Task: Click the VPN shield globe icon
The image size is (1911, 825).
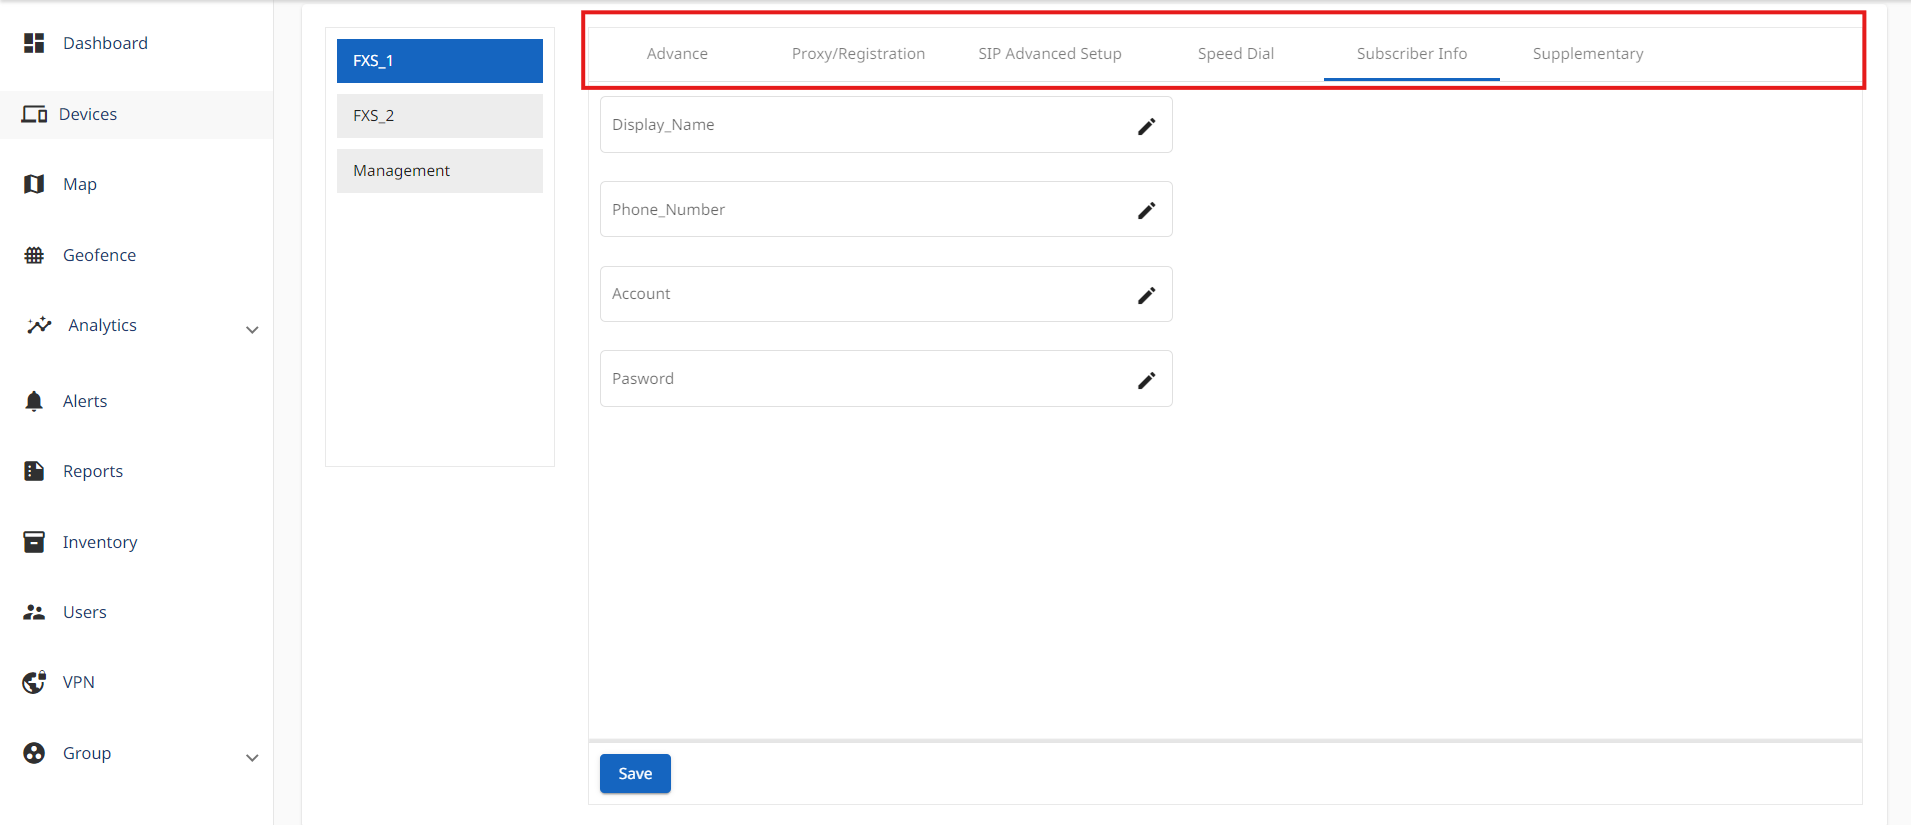Action: pos(34,682)
